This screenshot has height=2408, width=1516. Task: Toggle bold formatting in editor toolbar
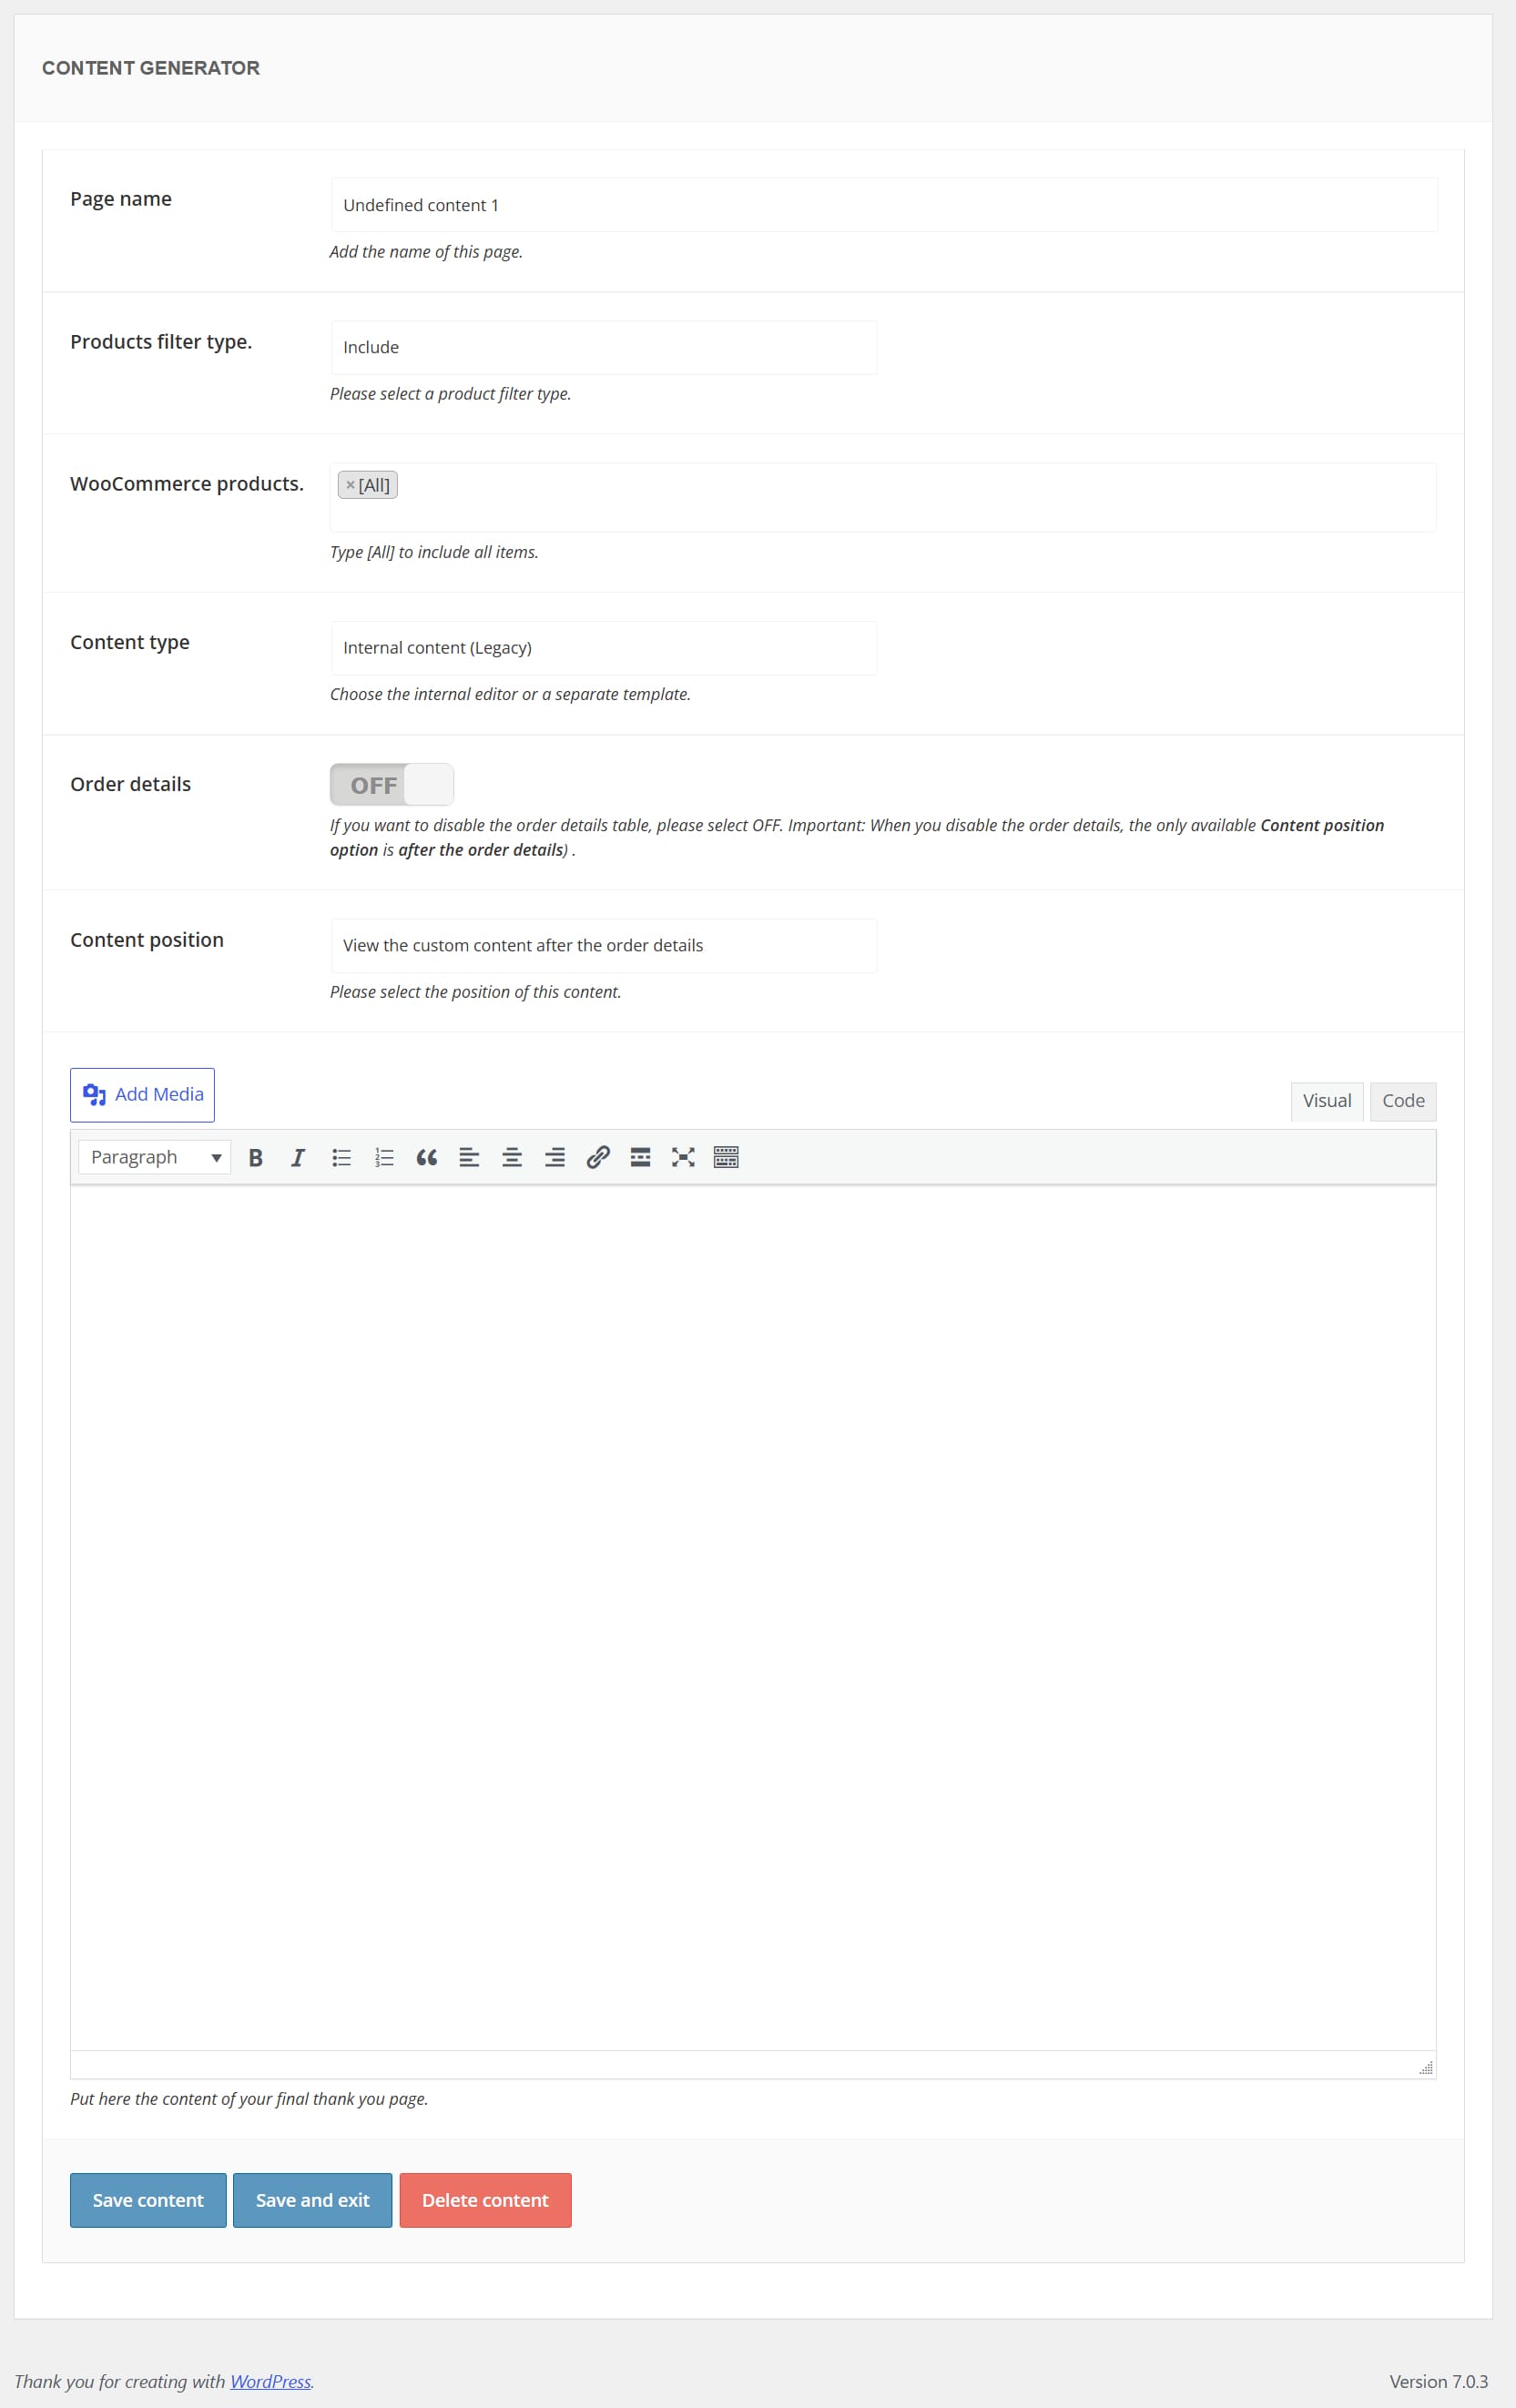256,1157
